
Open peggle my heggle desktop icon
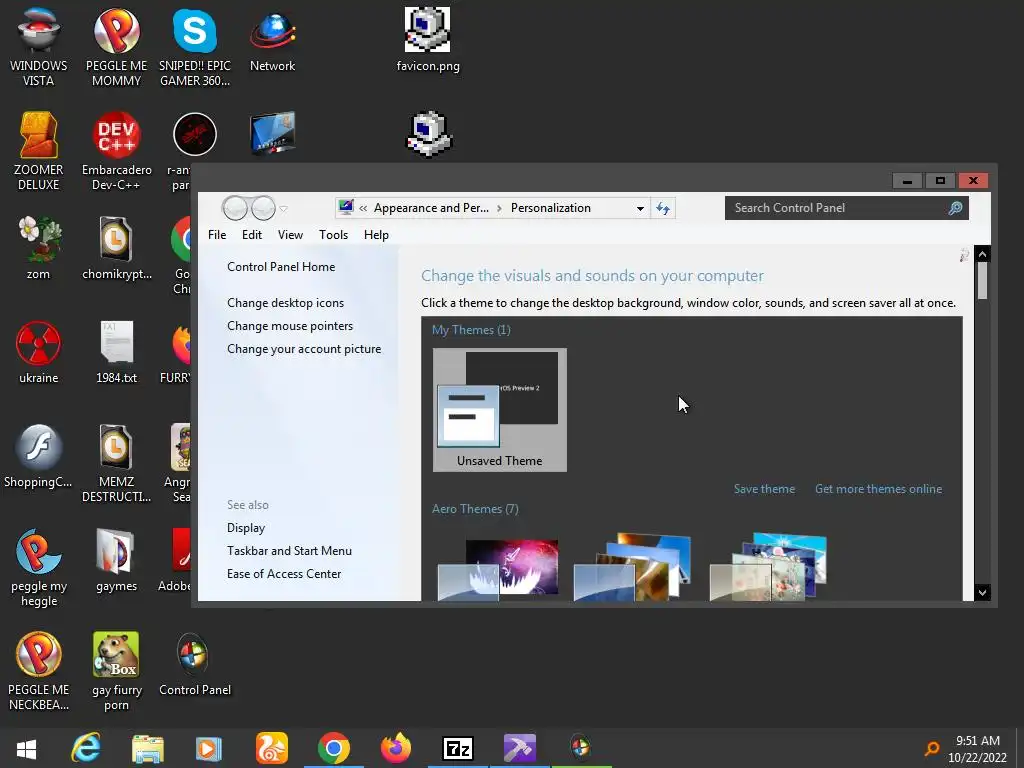tap(39, 567)
